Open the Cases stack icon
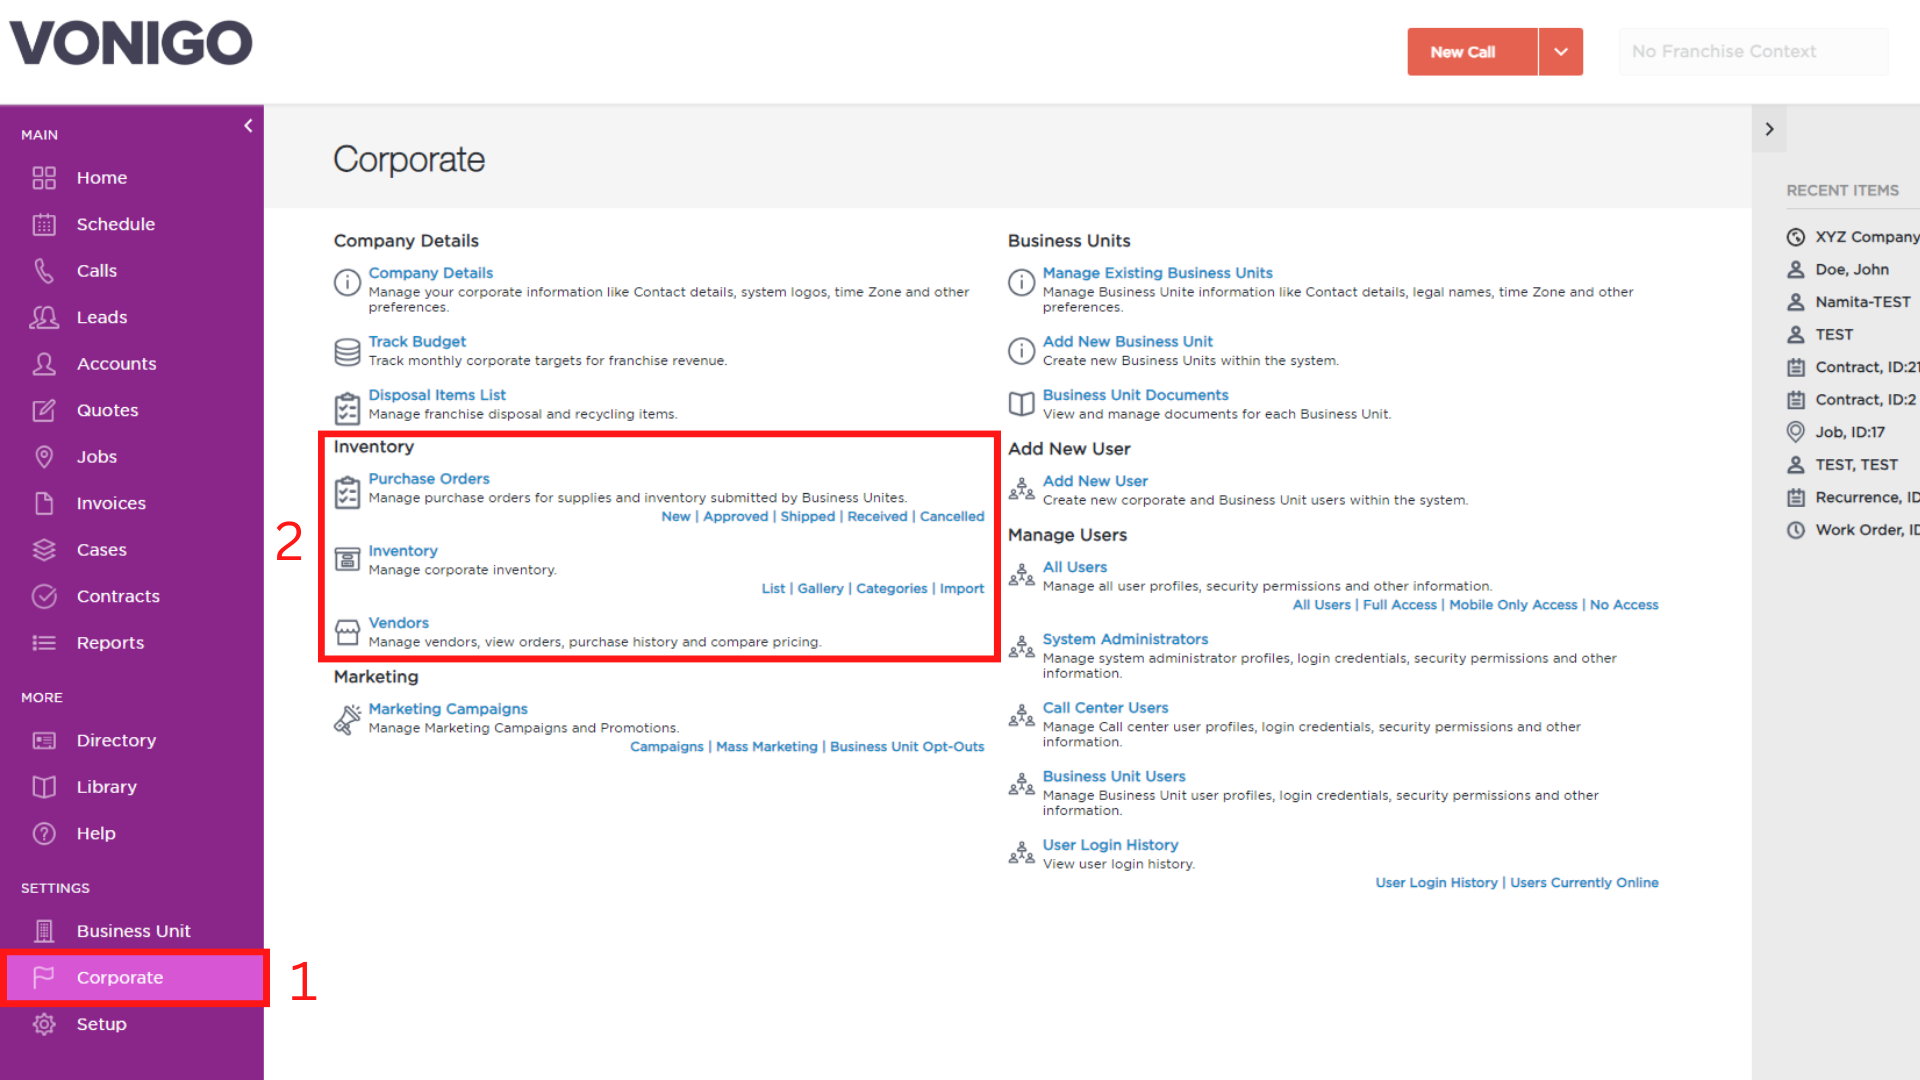The image size is (1920, 1080). point(44,550)
